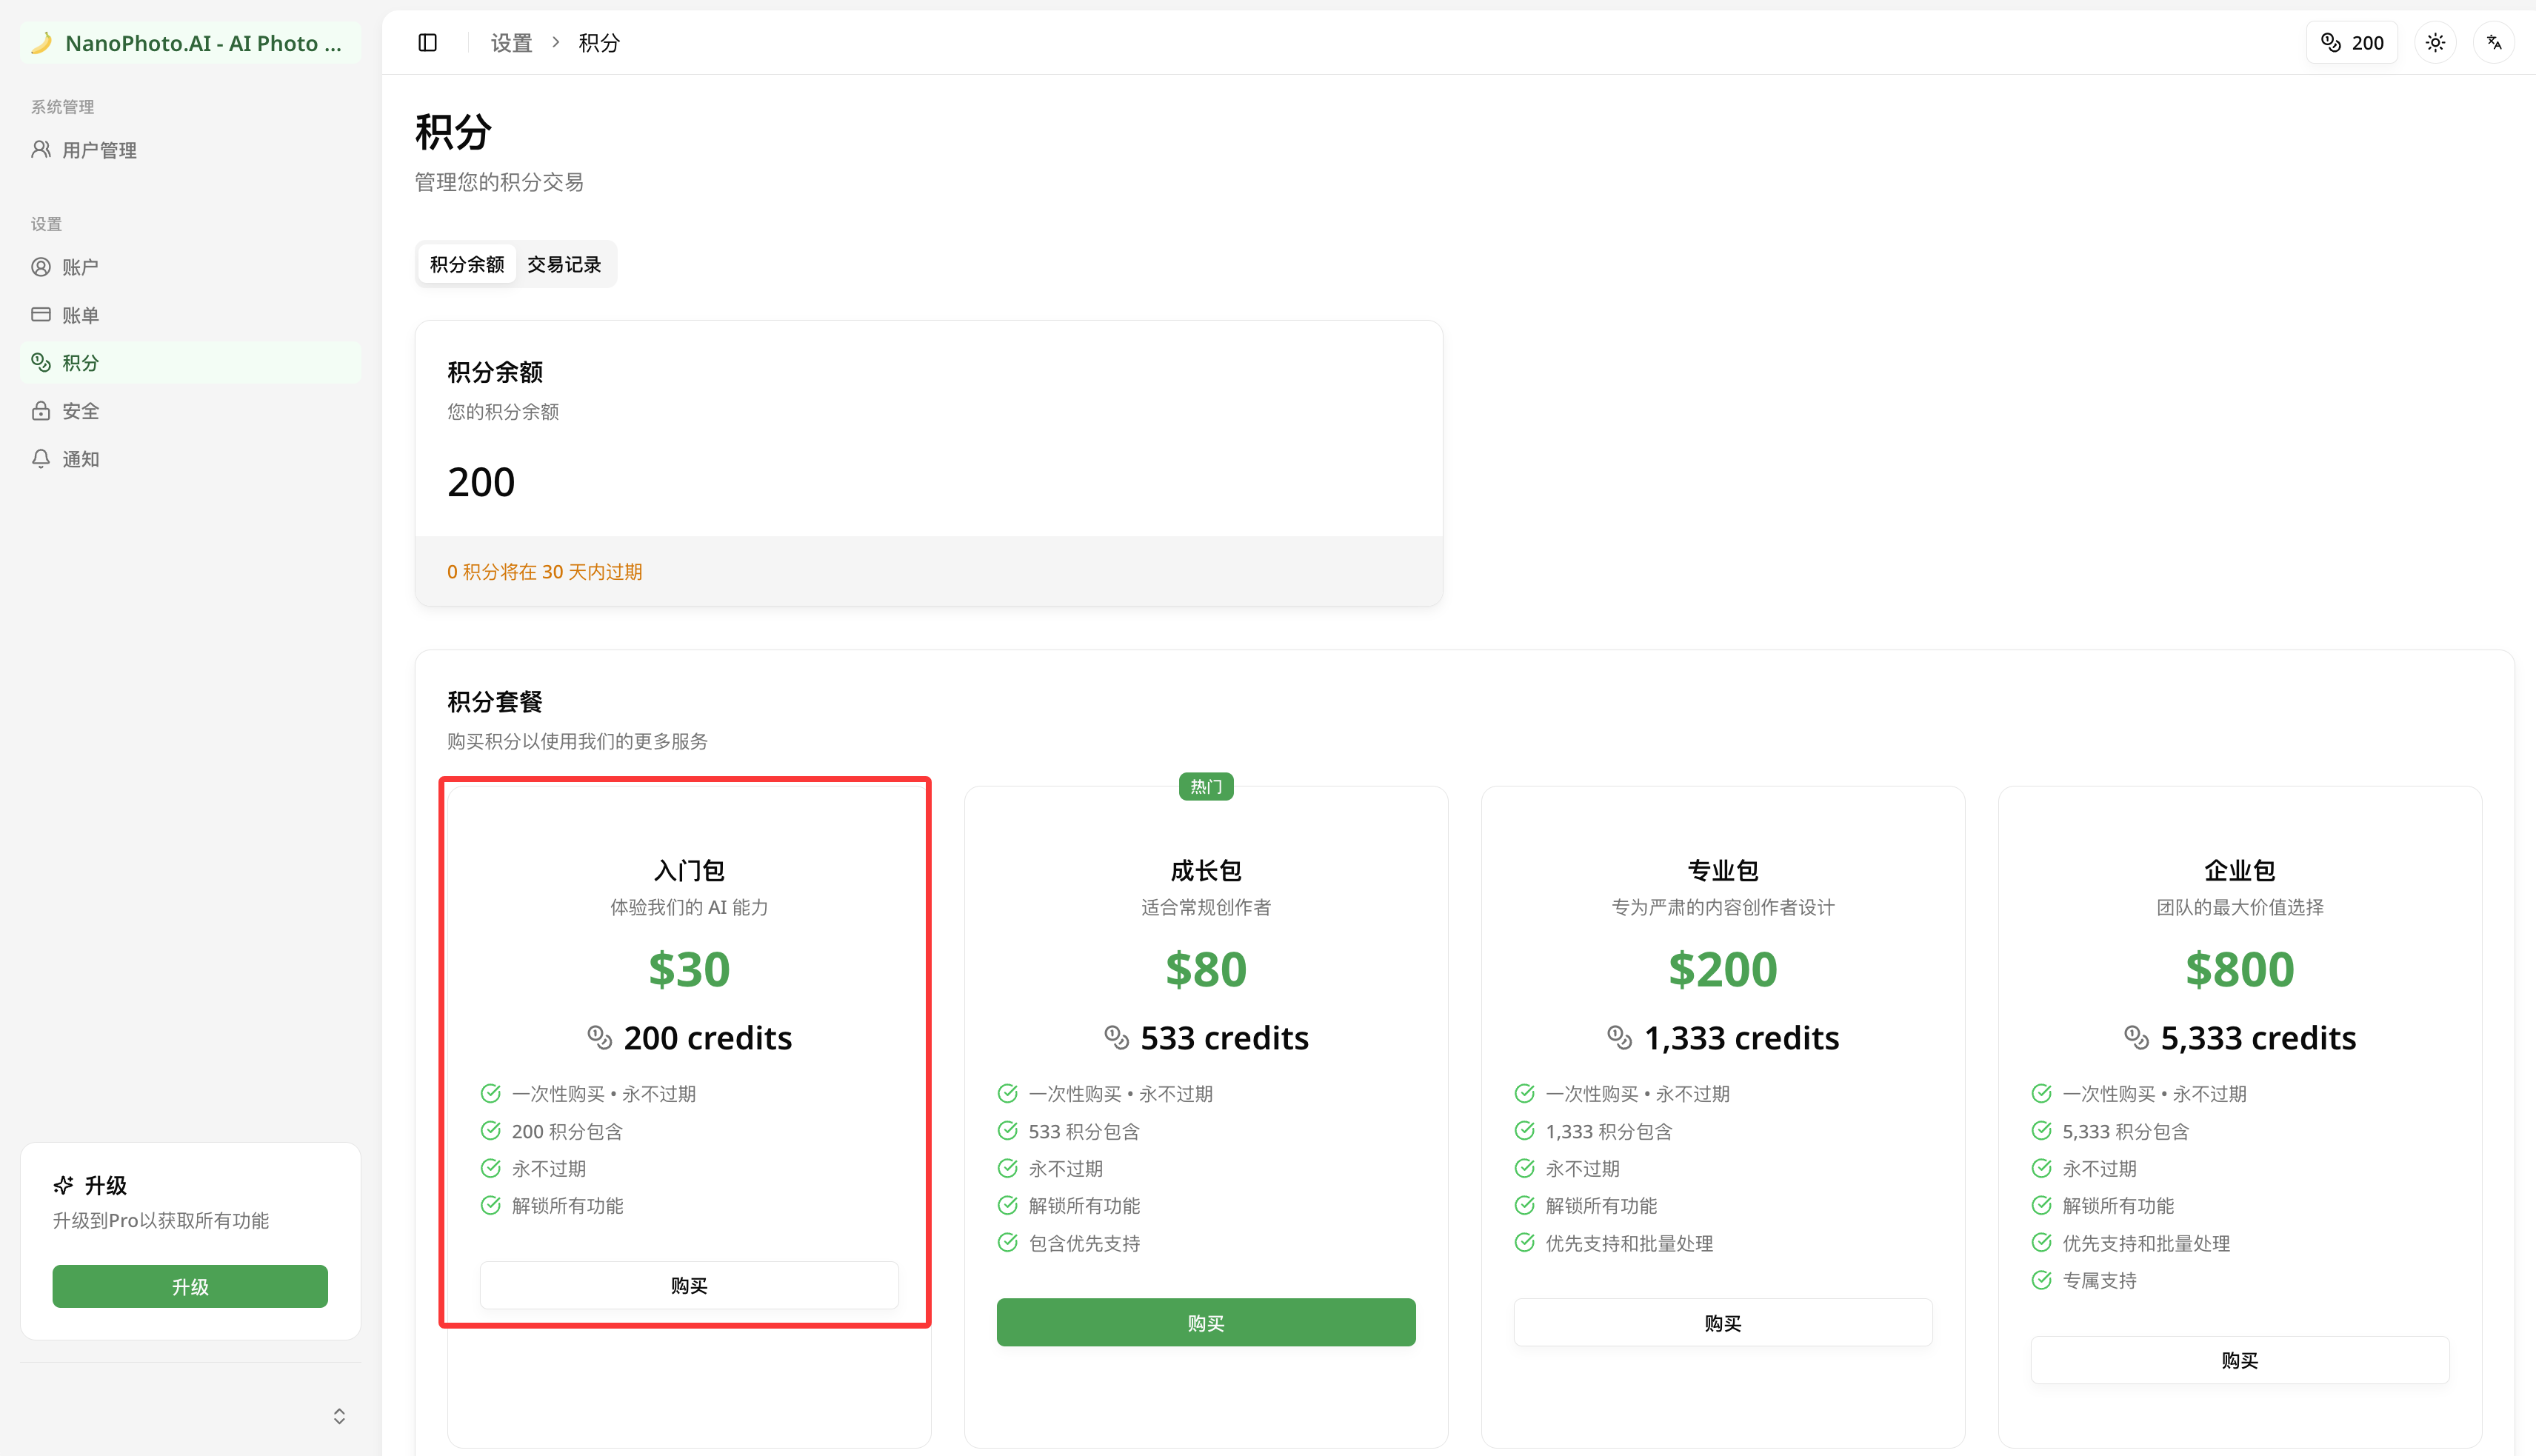The width and height of the screenshot is (2536, 1456).
Task: Select the 积分余额 tab
Action: (467, 265)
